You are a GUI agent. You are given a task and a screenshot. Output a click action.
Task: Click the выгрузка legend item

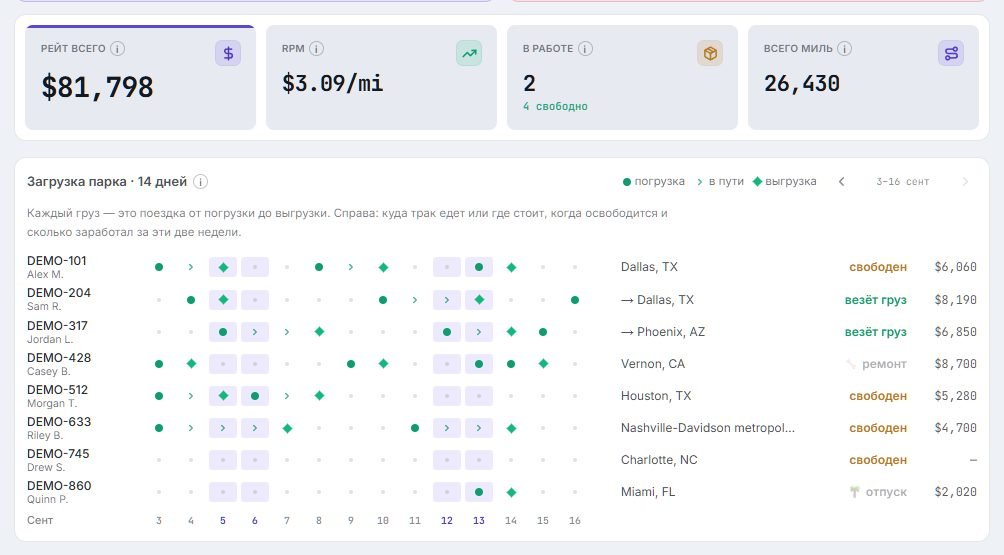[784, 182]
